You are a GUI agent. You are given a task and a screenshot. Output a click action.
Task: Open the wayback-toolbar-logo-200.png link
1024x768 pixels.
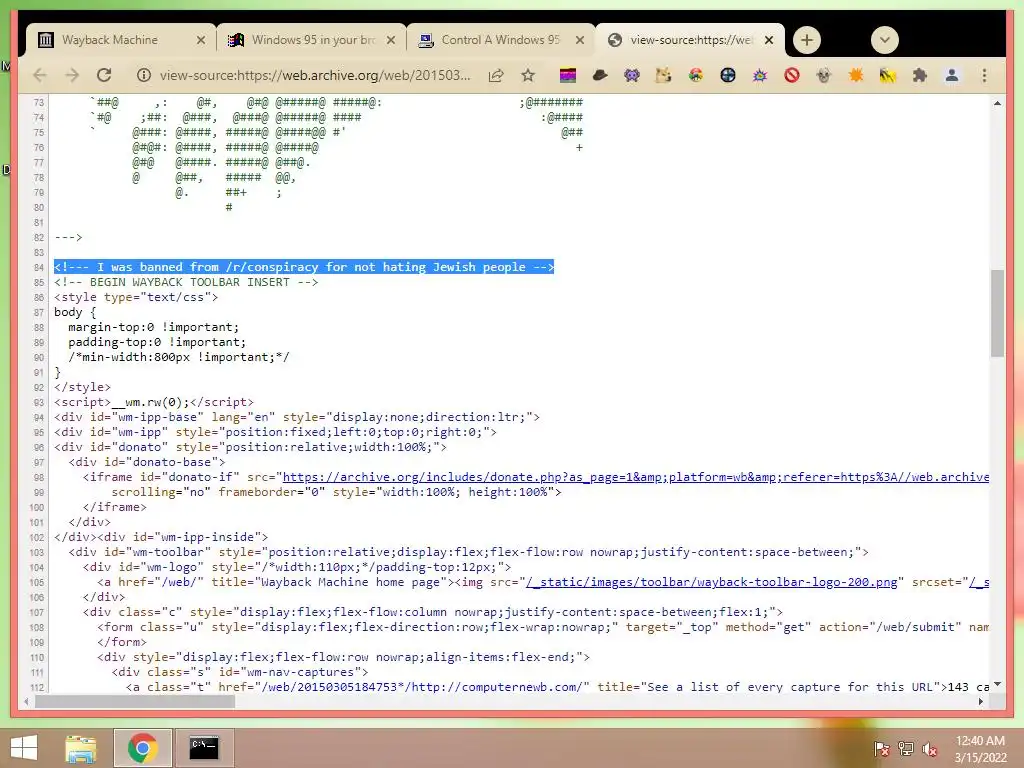[x=712, y=582]
